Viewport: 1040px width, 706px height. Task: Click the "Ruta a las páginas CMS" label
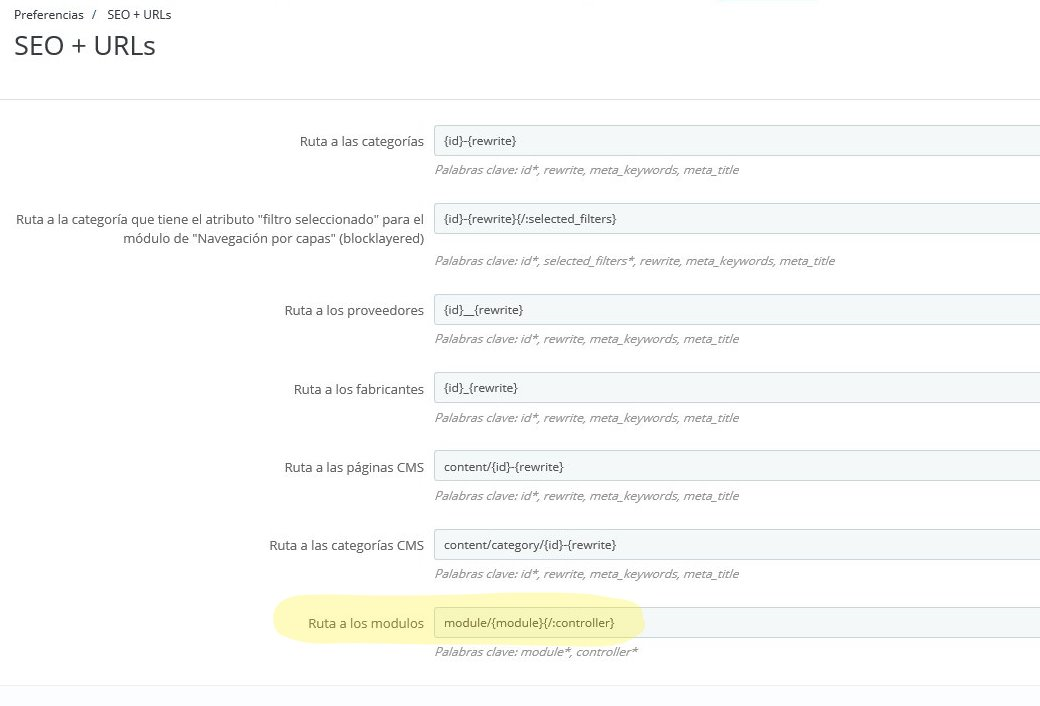pos(354,467)
